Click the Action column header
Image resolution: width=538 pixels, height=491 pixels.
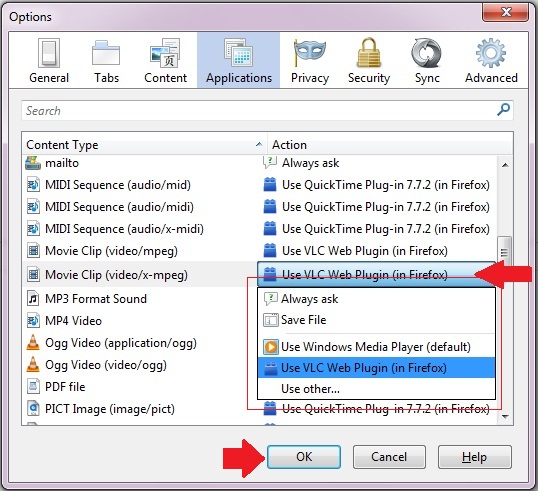(x=390, y=144)
